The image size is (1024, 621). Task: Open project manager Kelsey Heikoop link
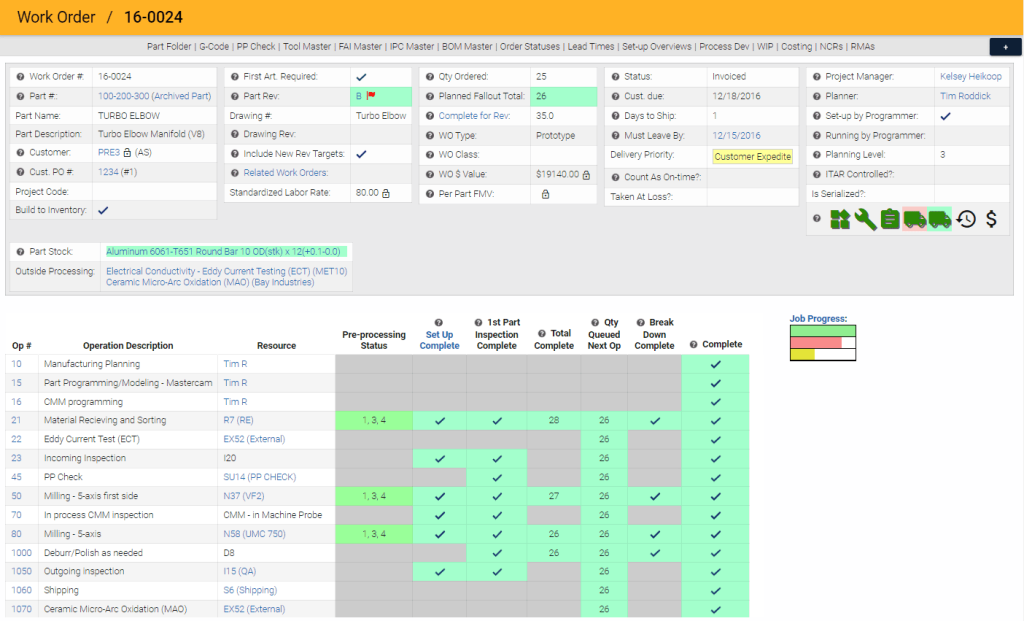tap(971, 77)
